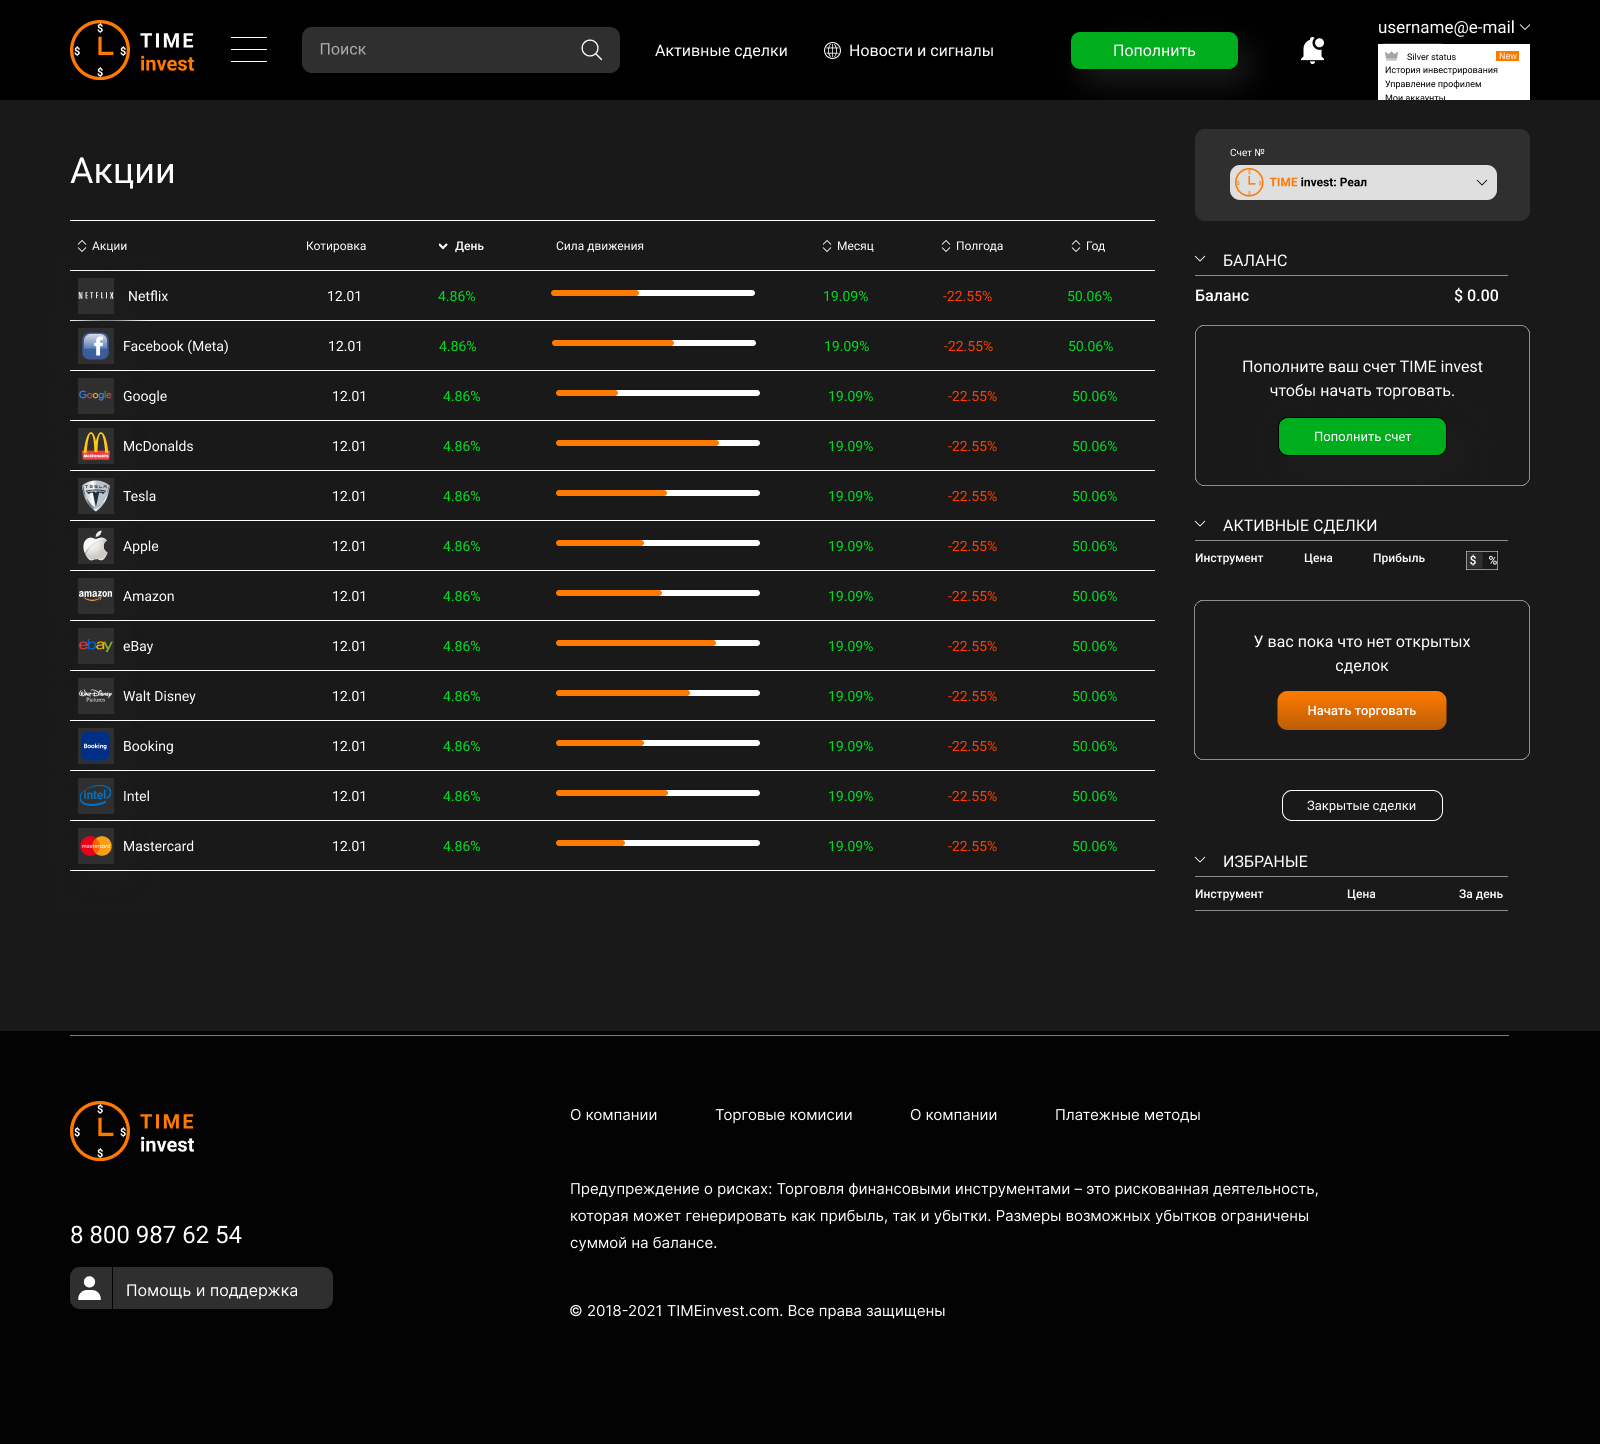
Task: Click the Silver status crown icon
Action: coord(1392,57)
